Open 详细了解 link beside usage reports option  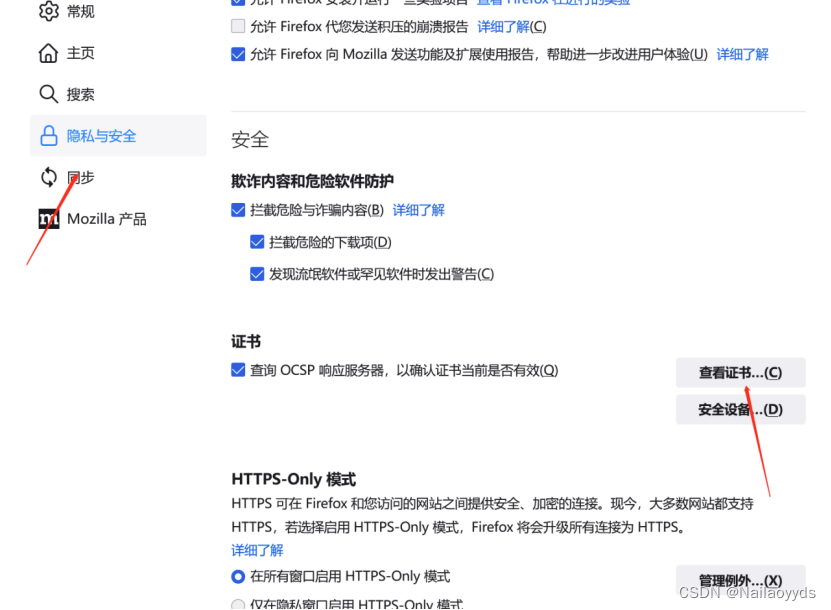point(742,54)
